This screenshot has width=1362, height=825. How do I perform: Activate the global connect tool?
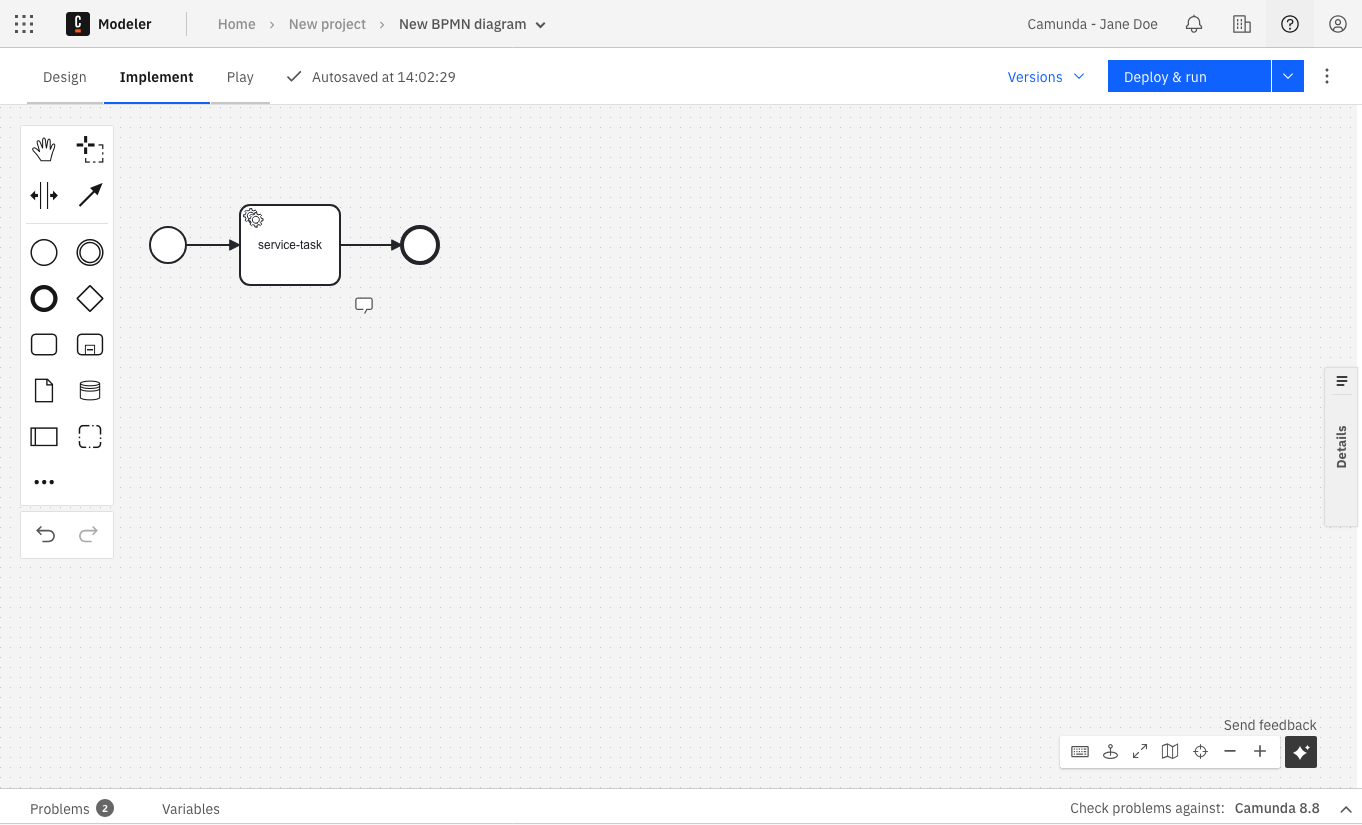90,195
